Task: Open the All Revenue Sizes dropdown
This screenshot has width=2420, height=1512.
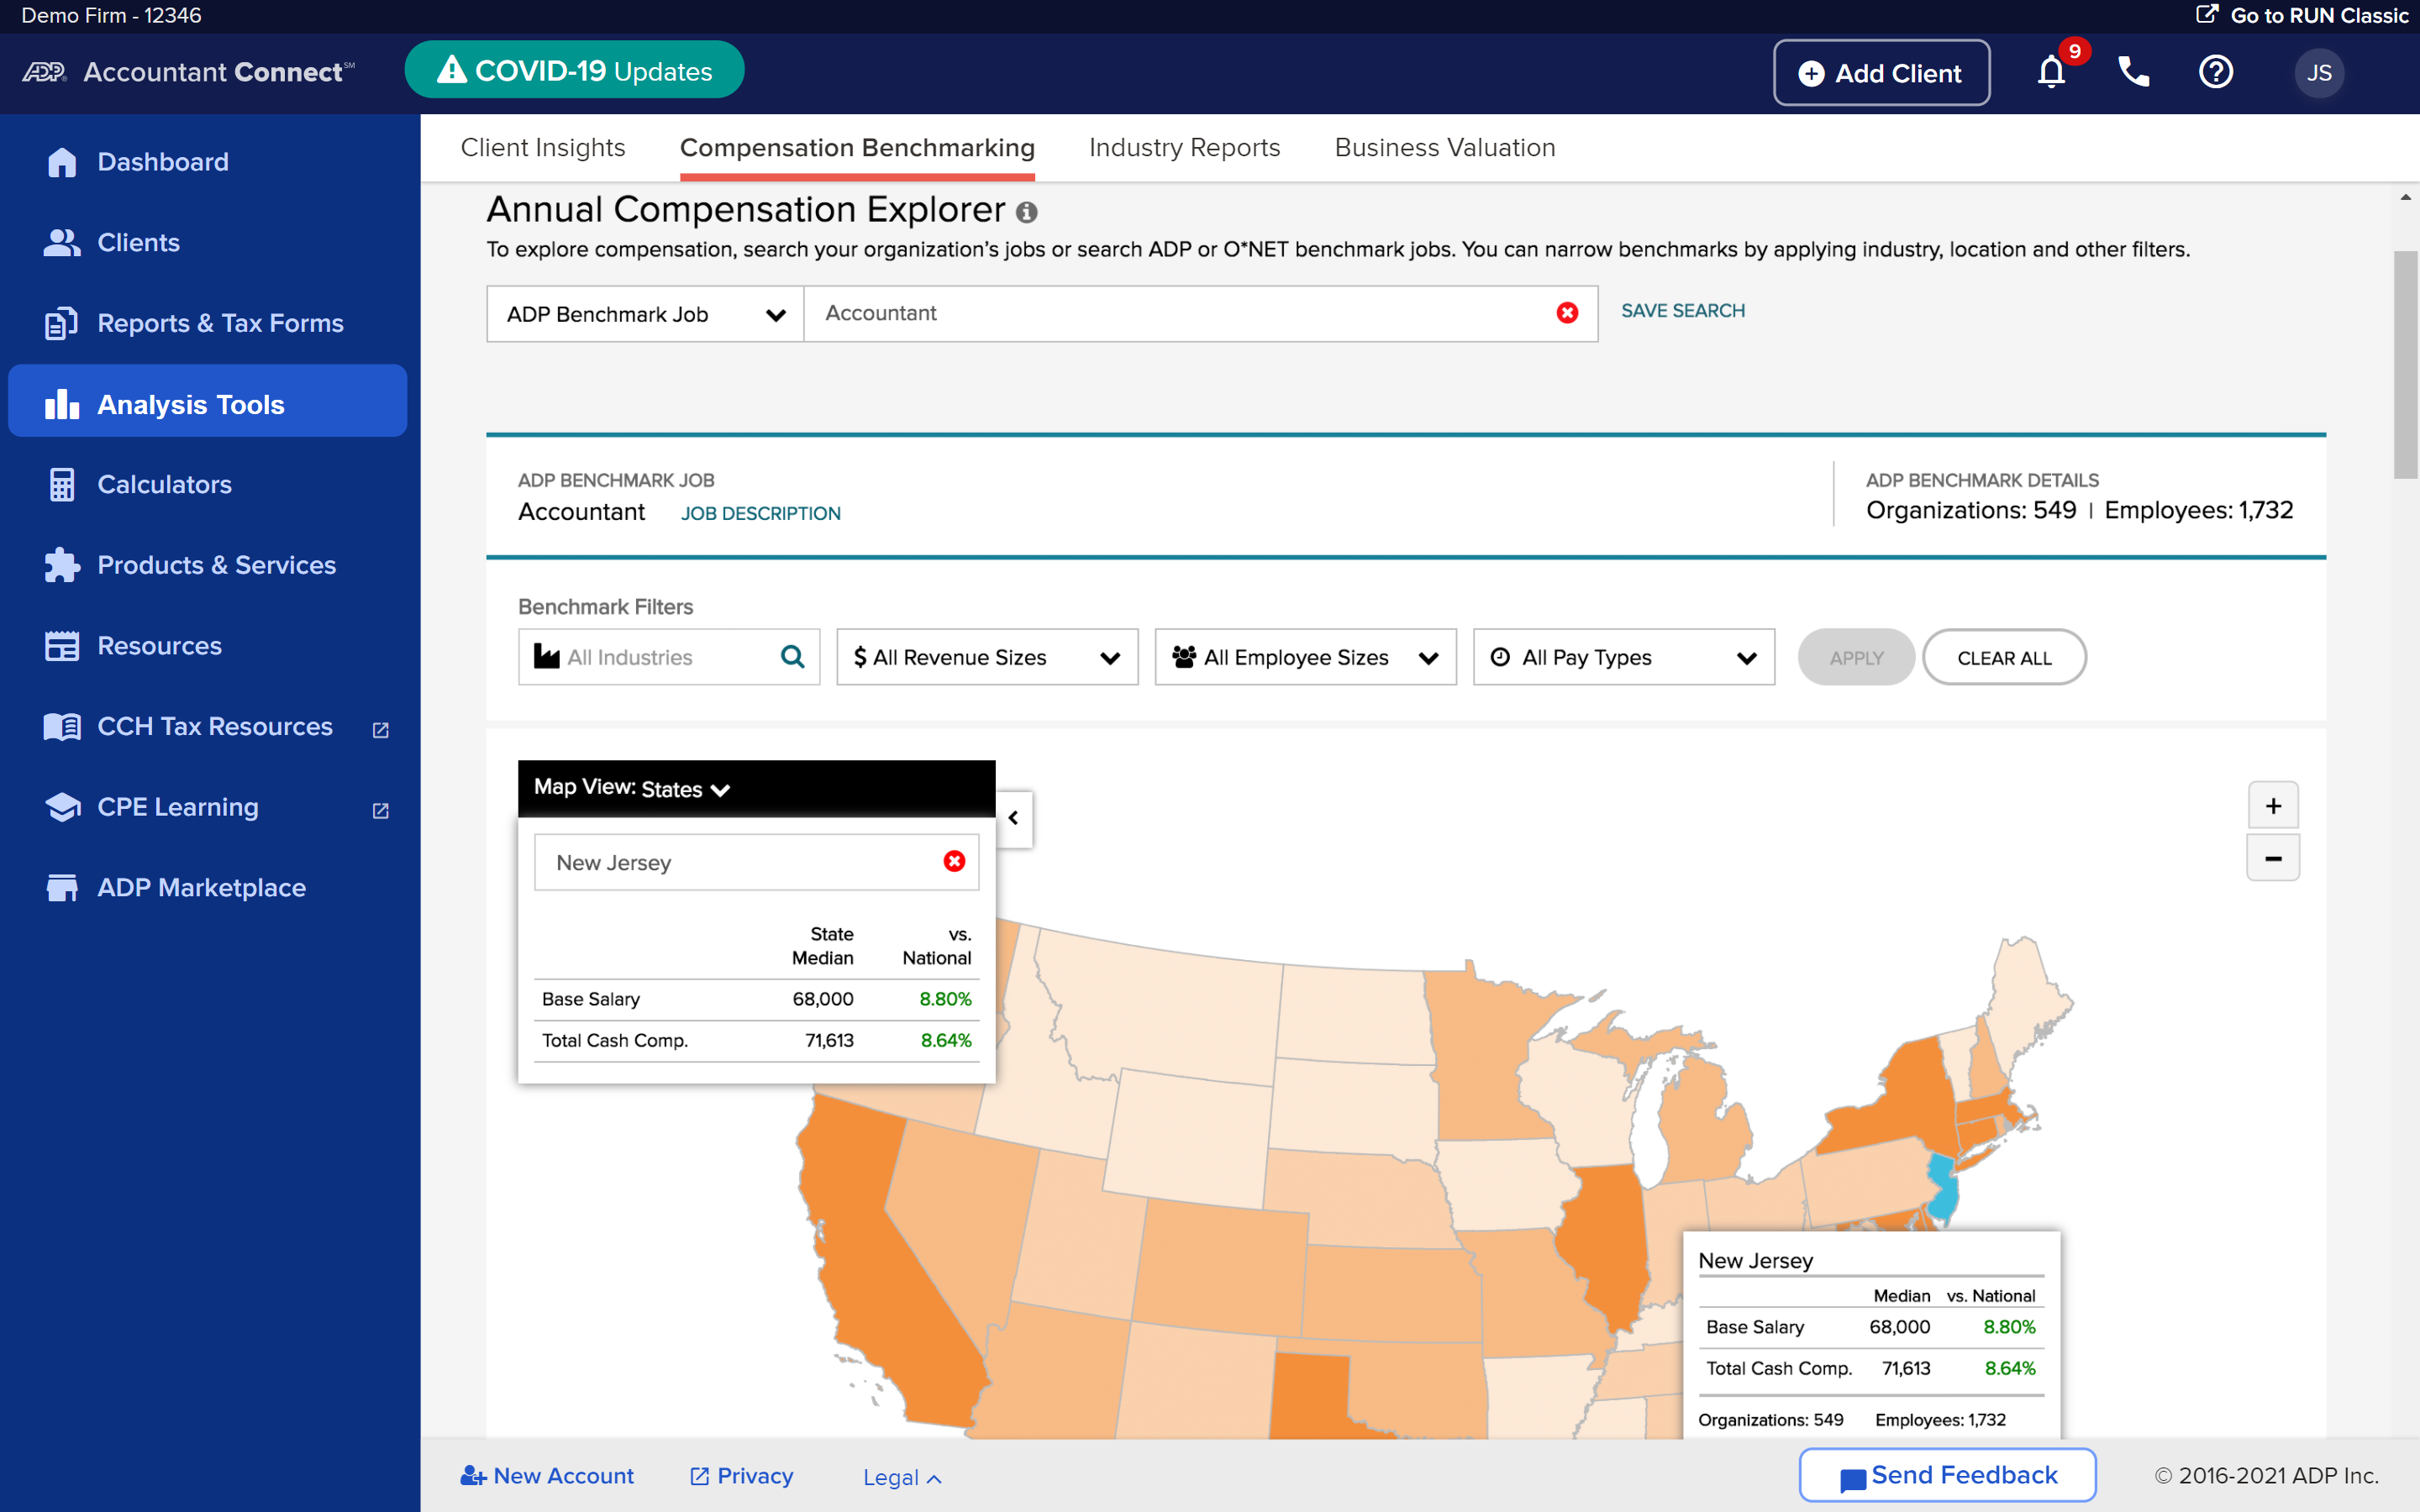Action: (x=987, y=657)
